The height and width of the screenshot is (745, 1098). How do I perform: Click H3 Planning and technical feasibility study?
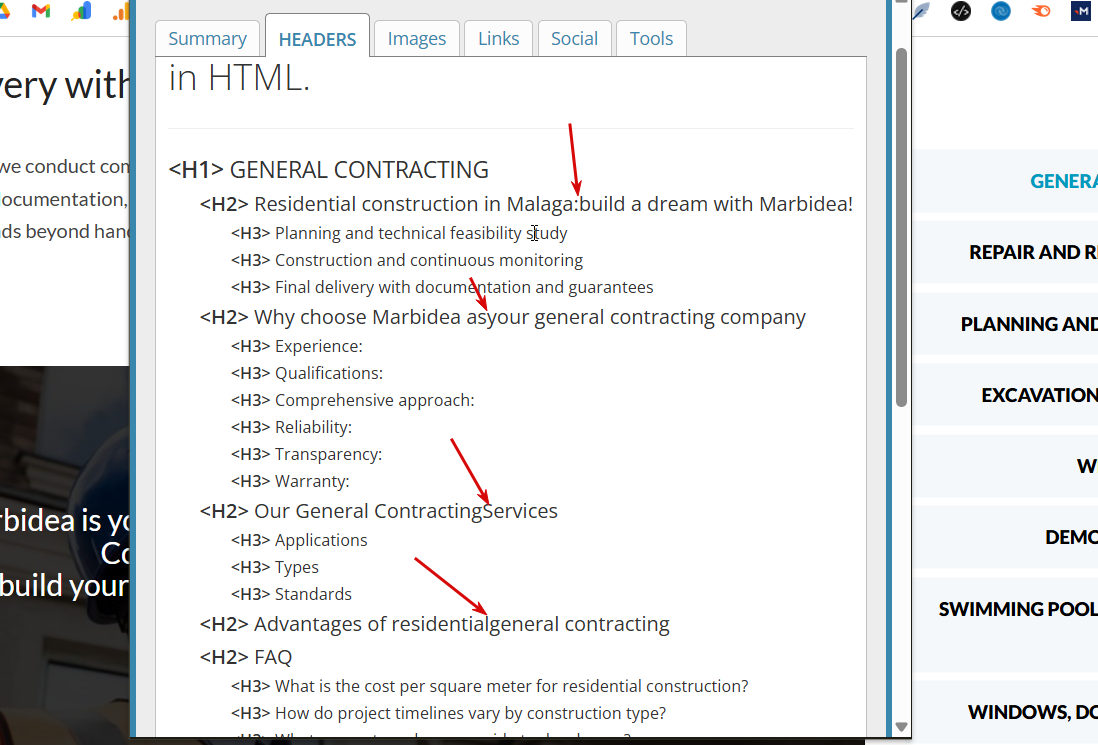tap(399, 233)
